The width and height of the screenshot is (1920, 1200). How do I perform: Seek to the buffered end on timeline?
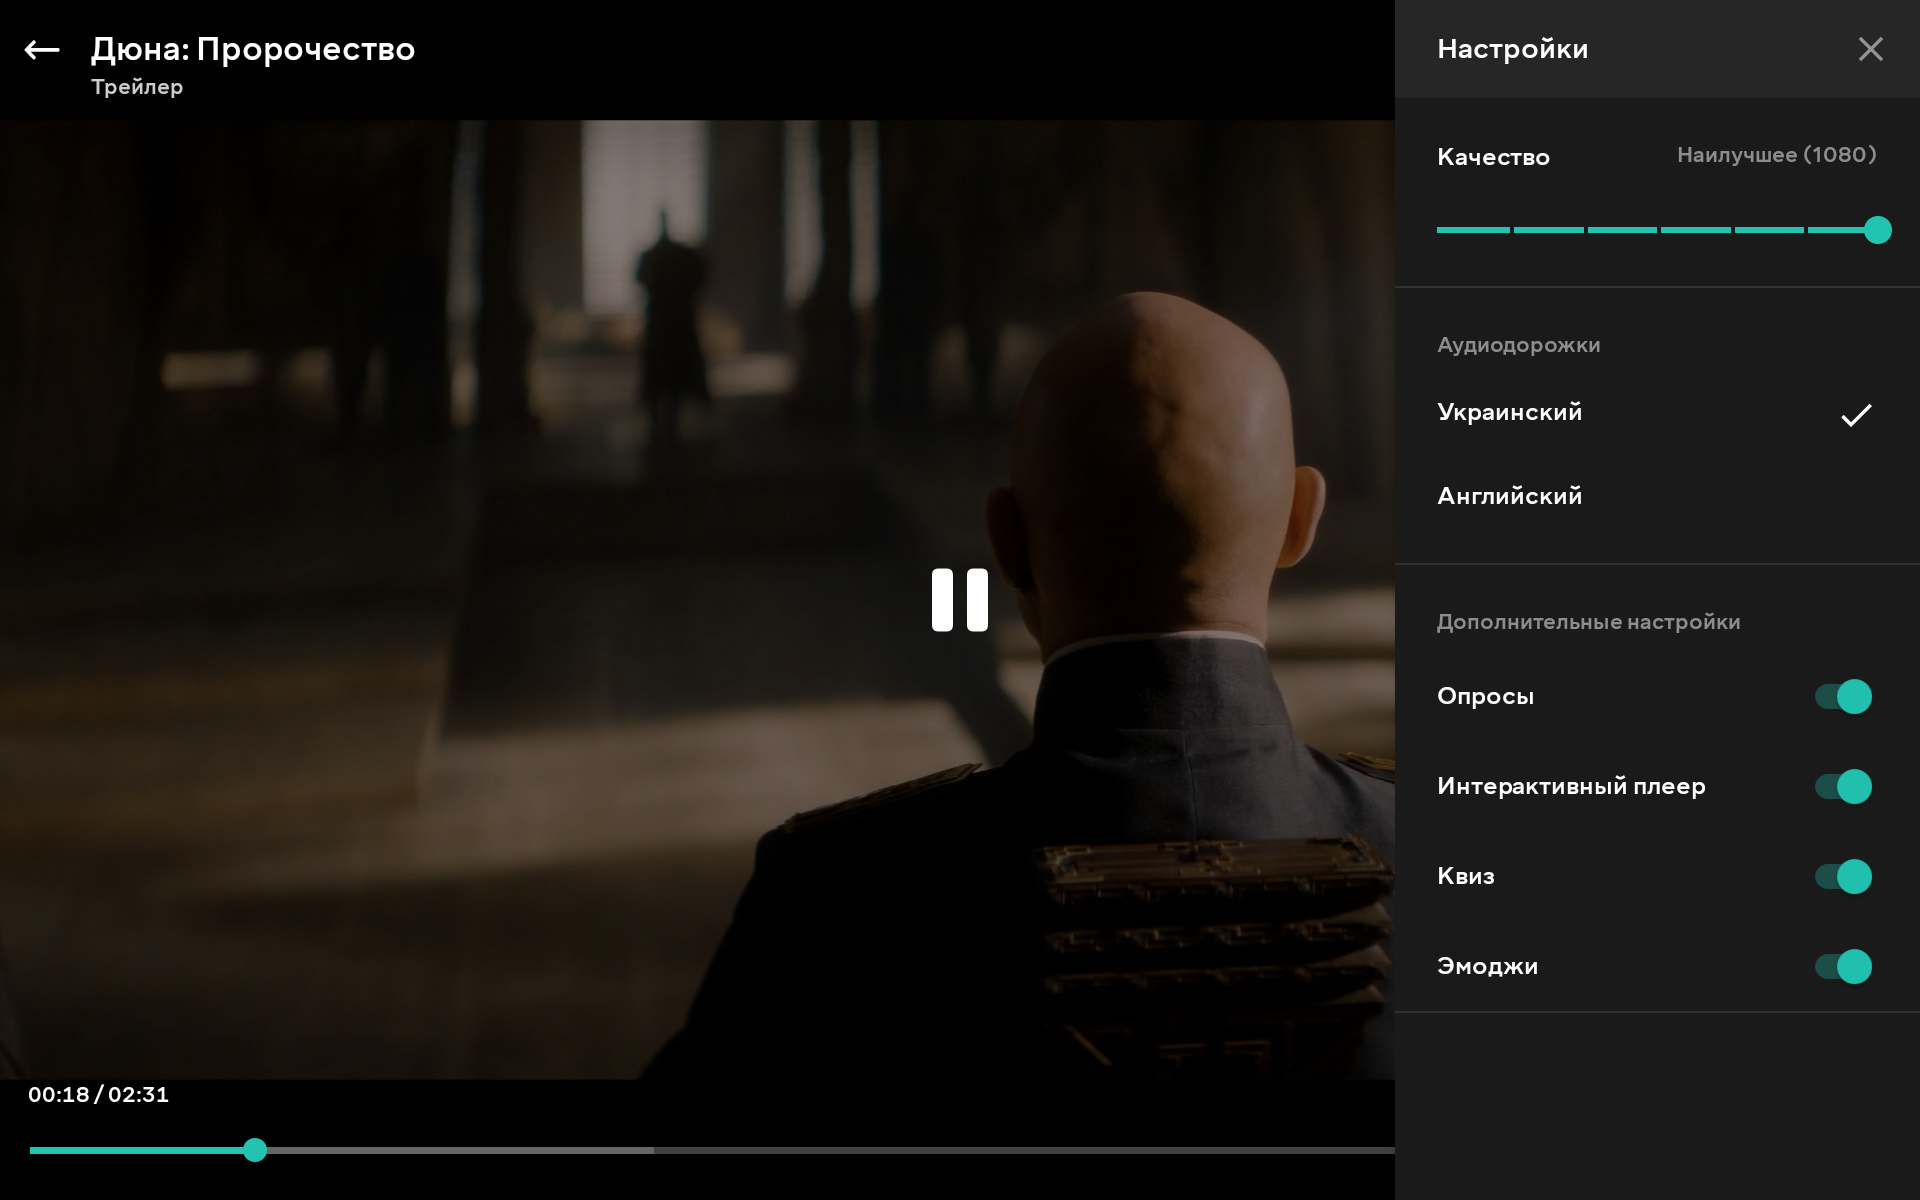652,1151
